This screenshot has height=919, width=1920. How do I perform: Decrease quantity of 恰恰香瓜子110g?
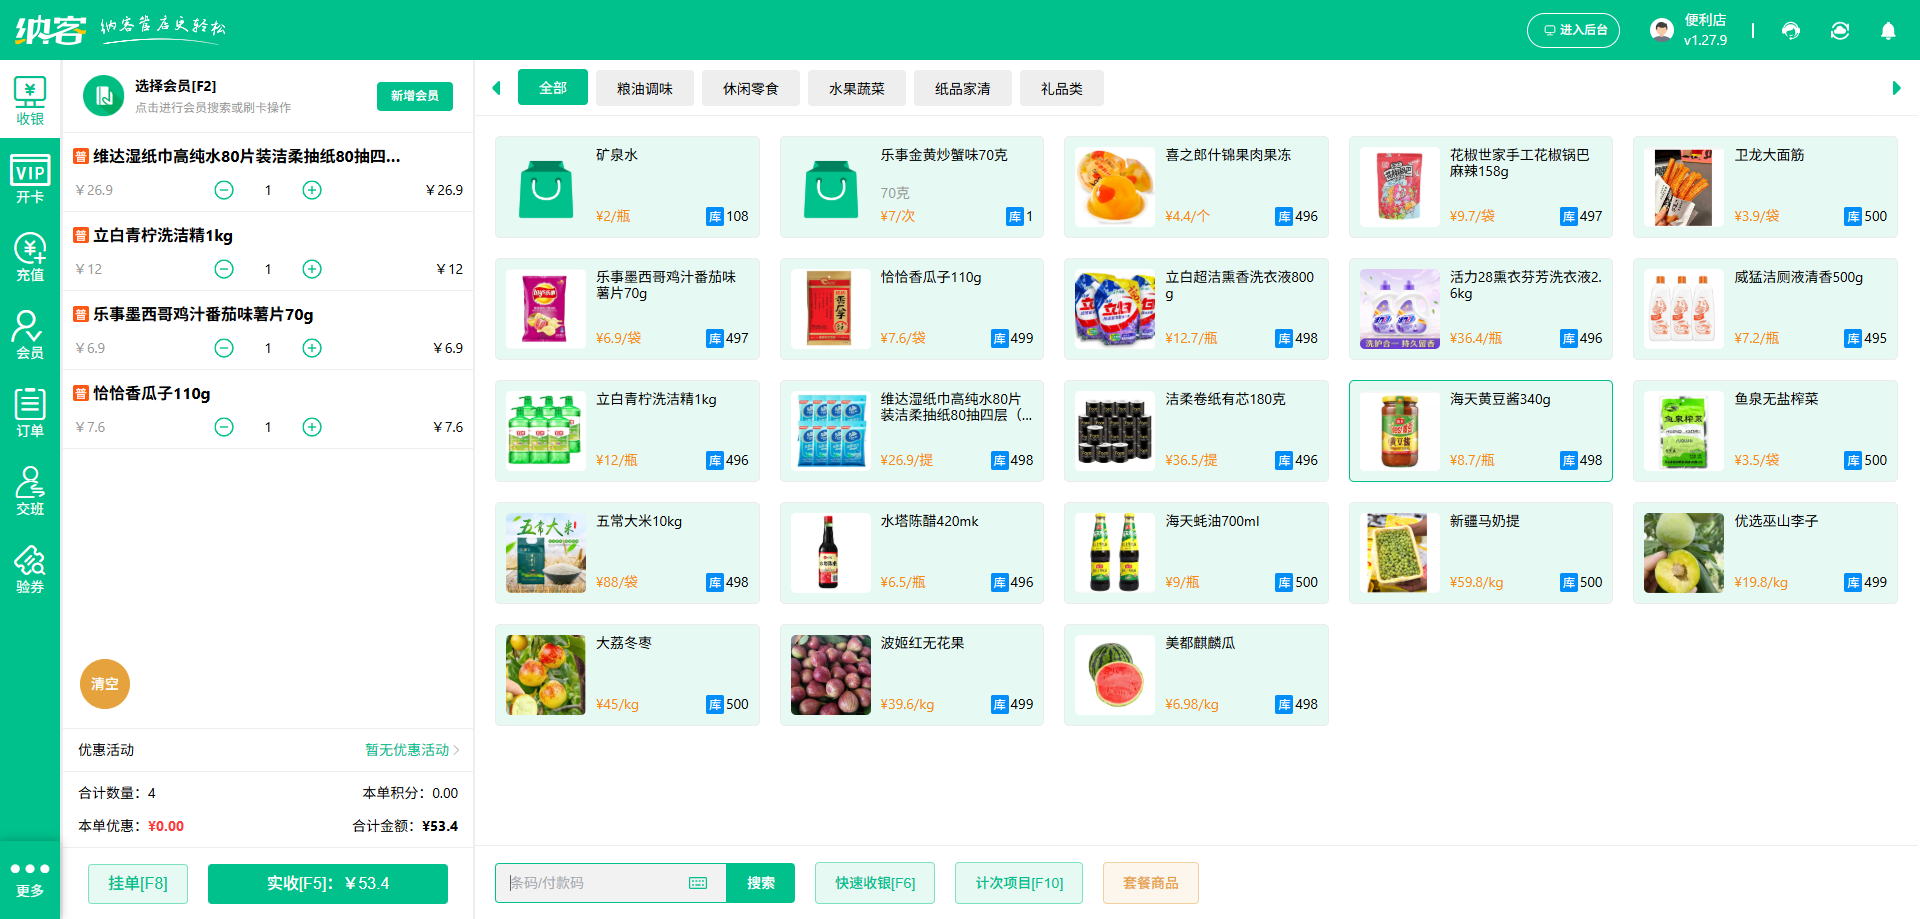pyautogui.click(x=224, y=427)
